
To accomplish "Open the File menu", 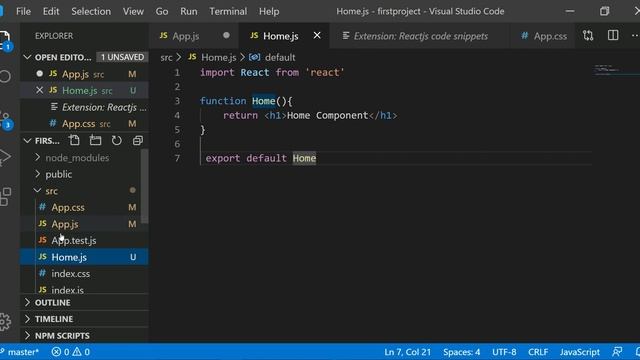I will pyautogui.click(x=23, y=11).
